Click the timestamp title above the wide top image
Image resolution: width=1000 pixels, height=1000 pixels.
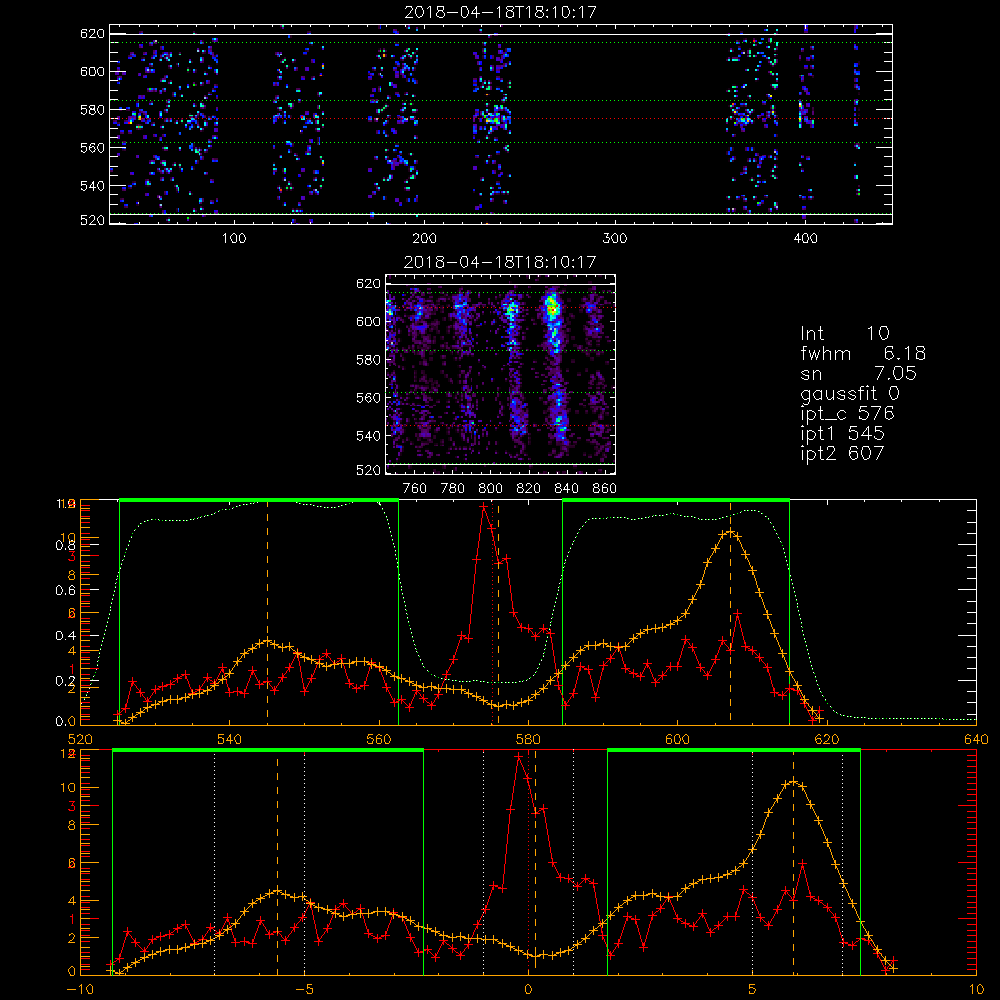tap(501, 12)
